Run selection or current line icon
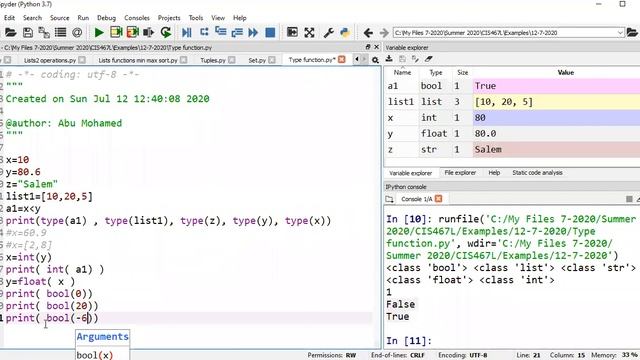This screenshot has height=360, width=640. (x=149, y=33)
